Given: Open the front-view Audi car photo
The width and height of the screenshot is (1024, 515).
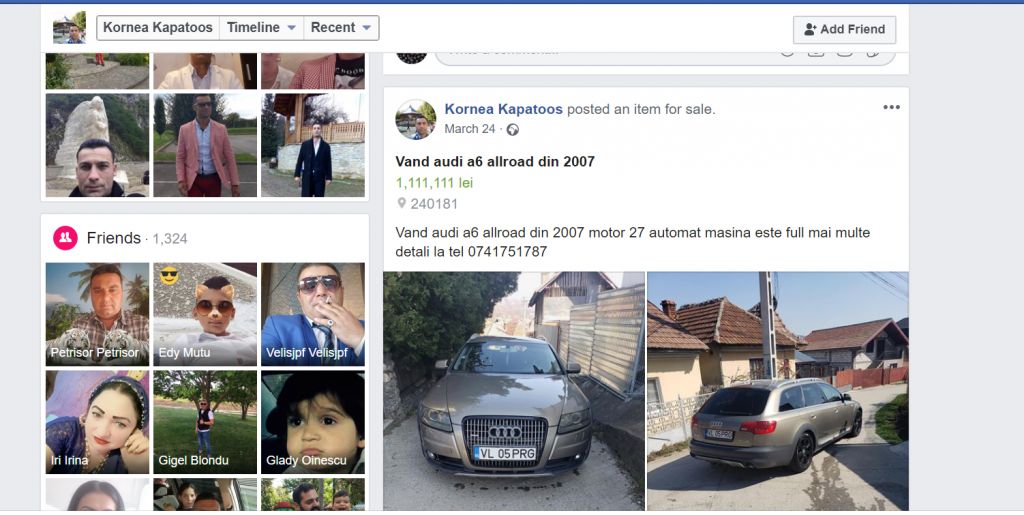Looking at the screenshot, I should click(514, 390).
